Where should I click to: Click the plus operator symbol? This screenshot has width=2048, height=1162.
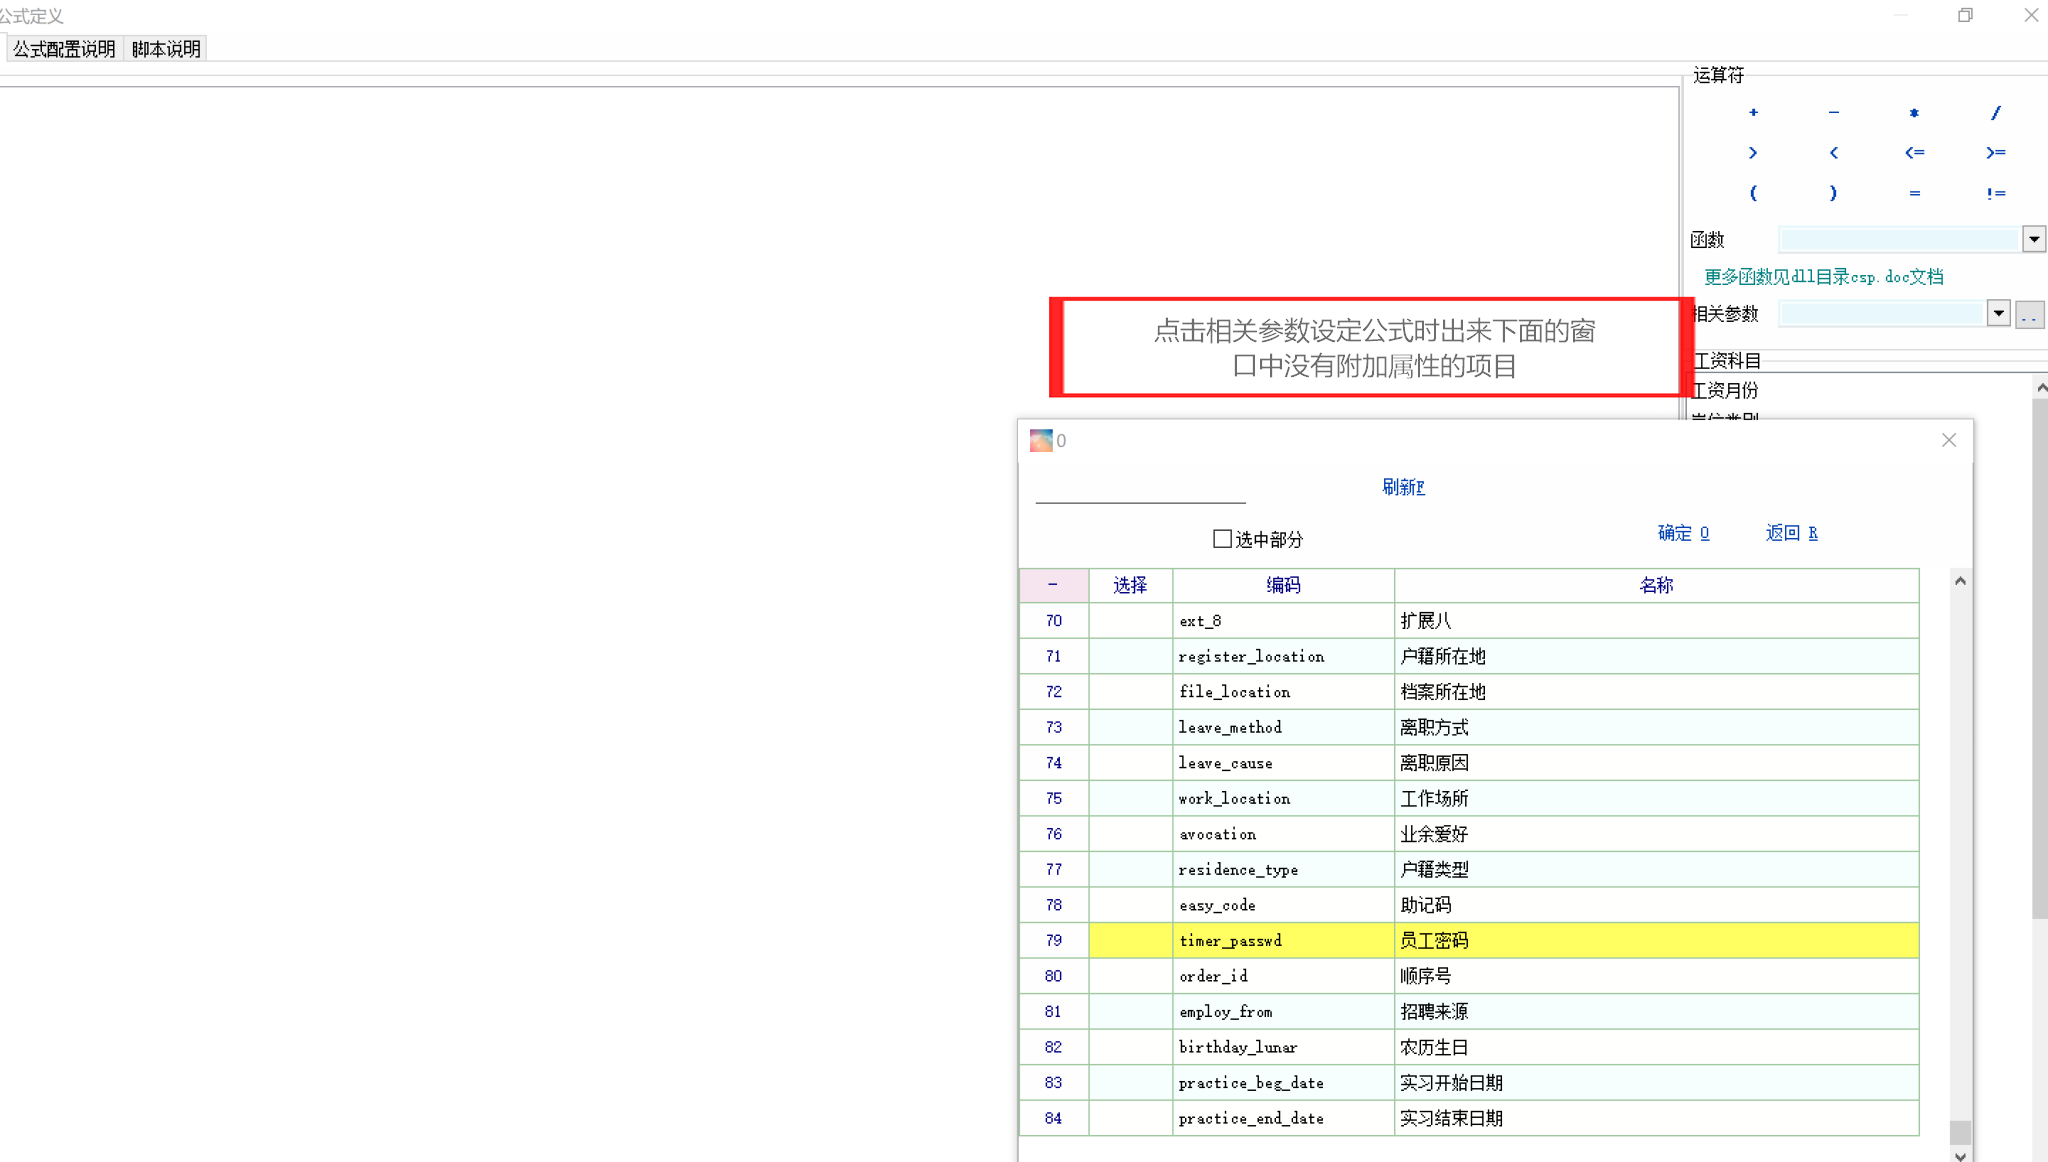[1753, 113]
